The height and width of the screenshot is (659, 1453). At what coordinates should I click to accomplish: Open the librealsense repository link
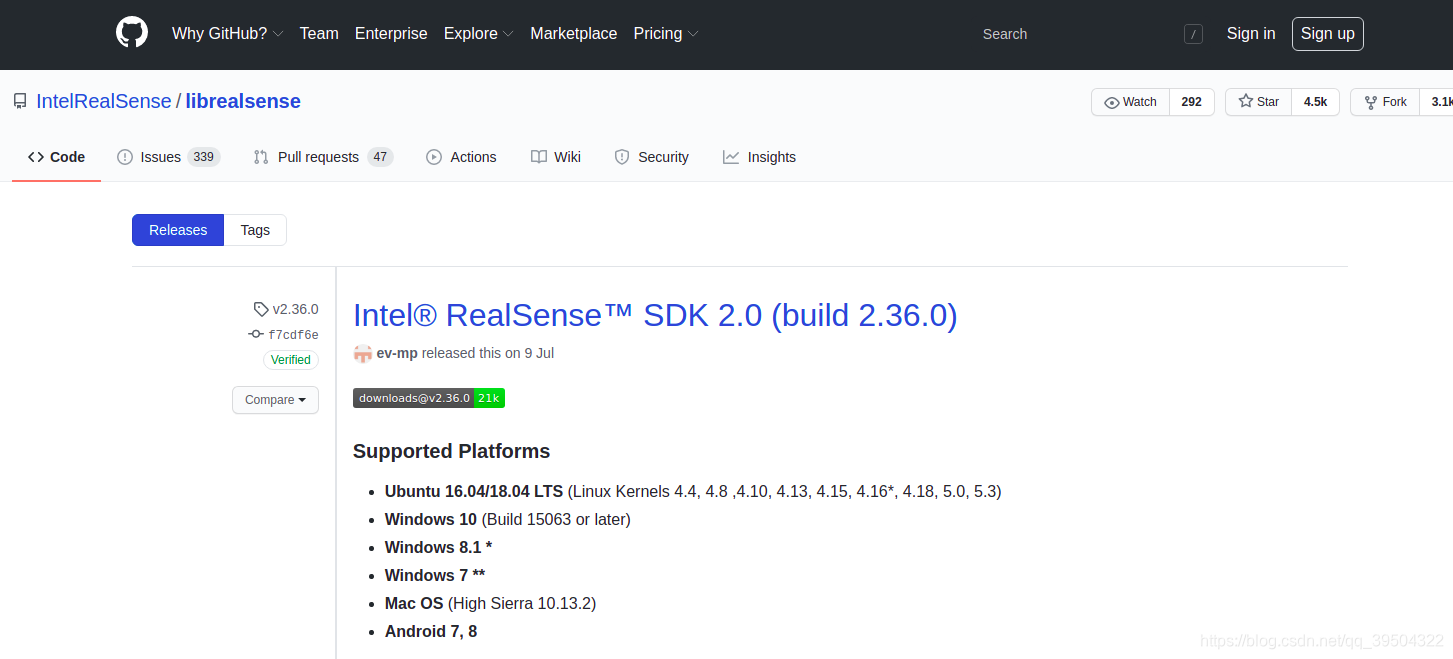[242, 100]
